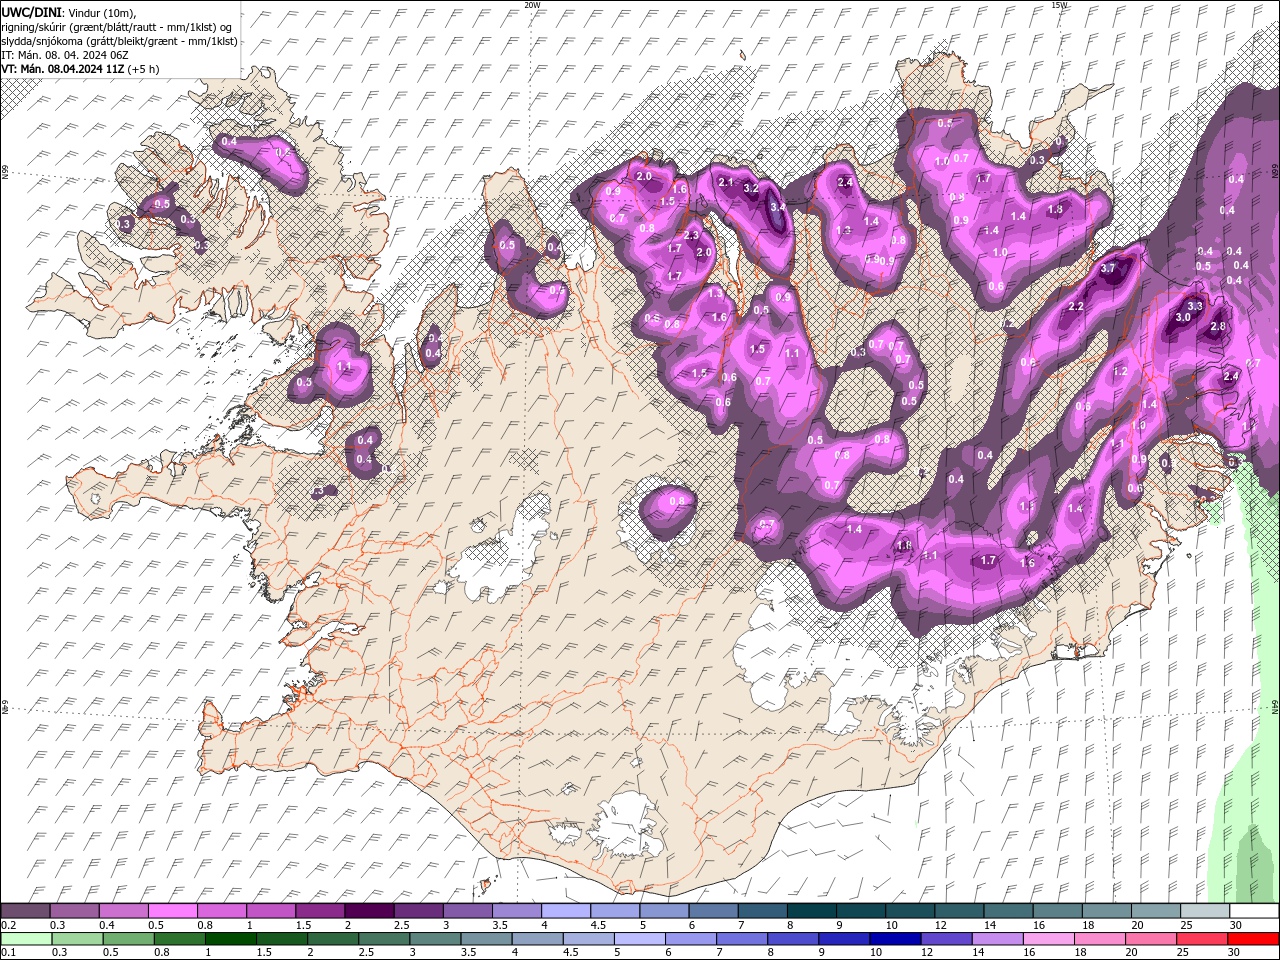This screenshot has width=1280, height=960.
Task: Click the 3.0 snowfall value on the map
Action: [1182, 317]
